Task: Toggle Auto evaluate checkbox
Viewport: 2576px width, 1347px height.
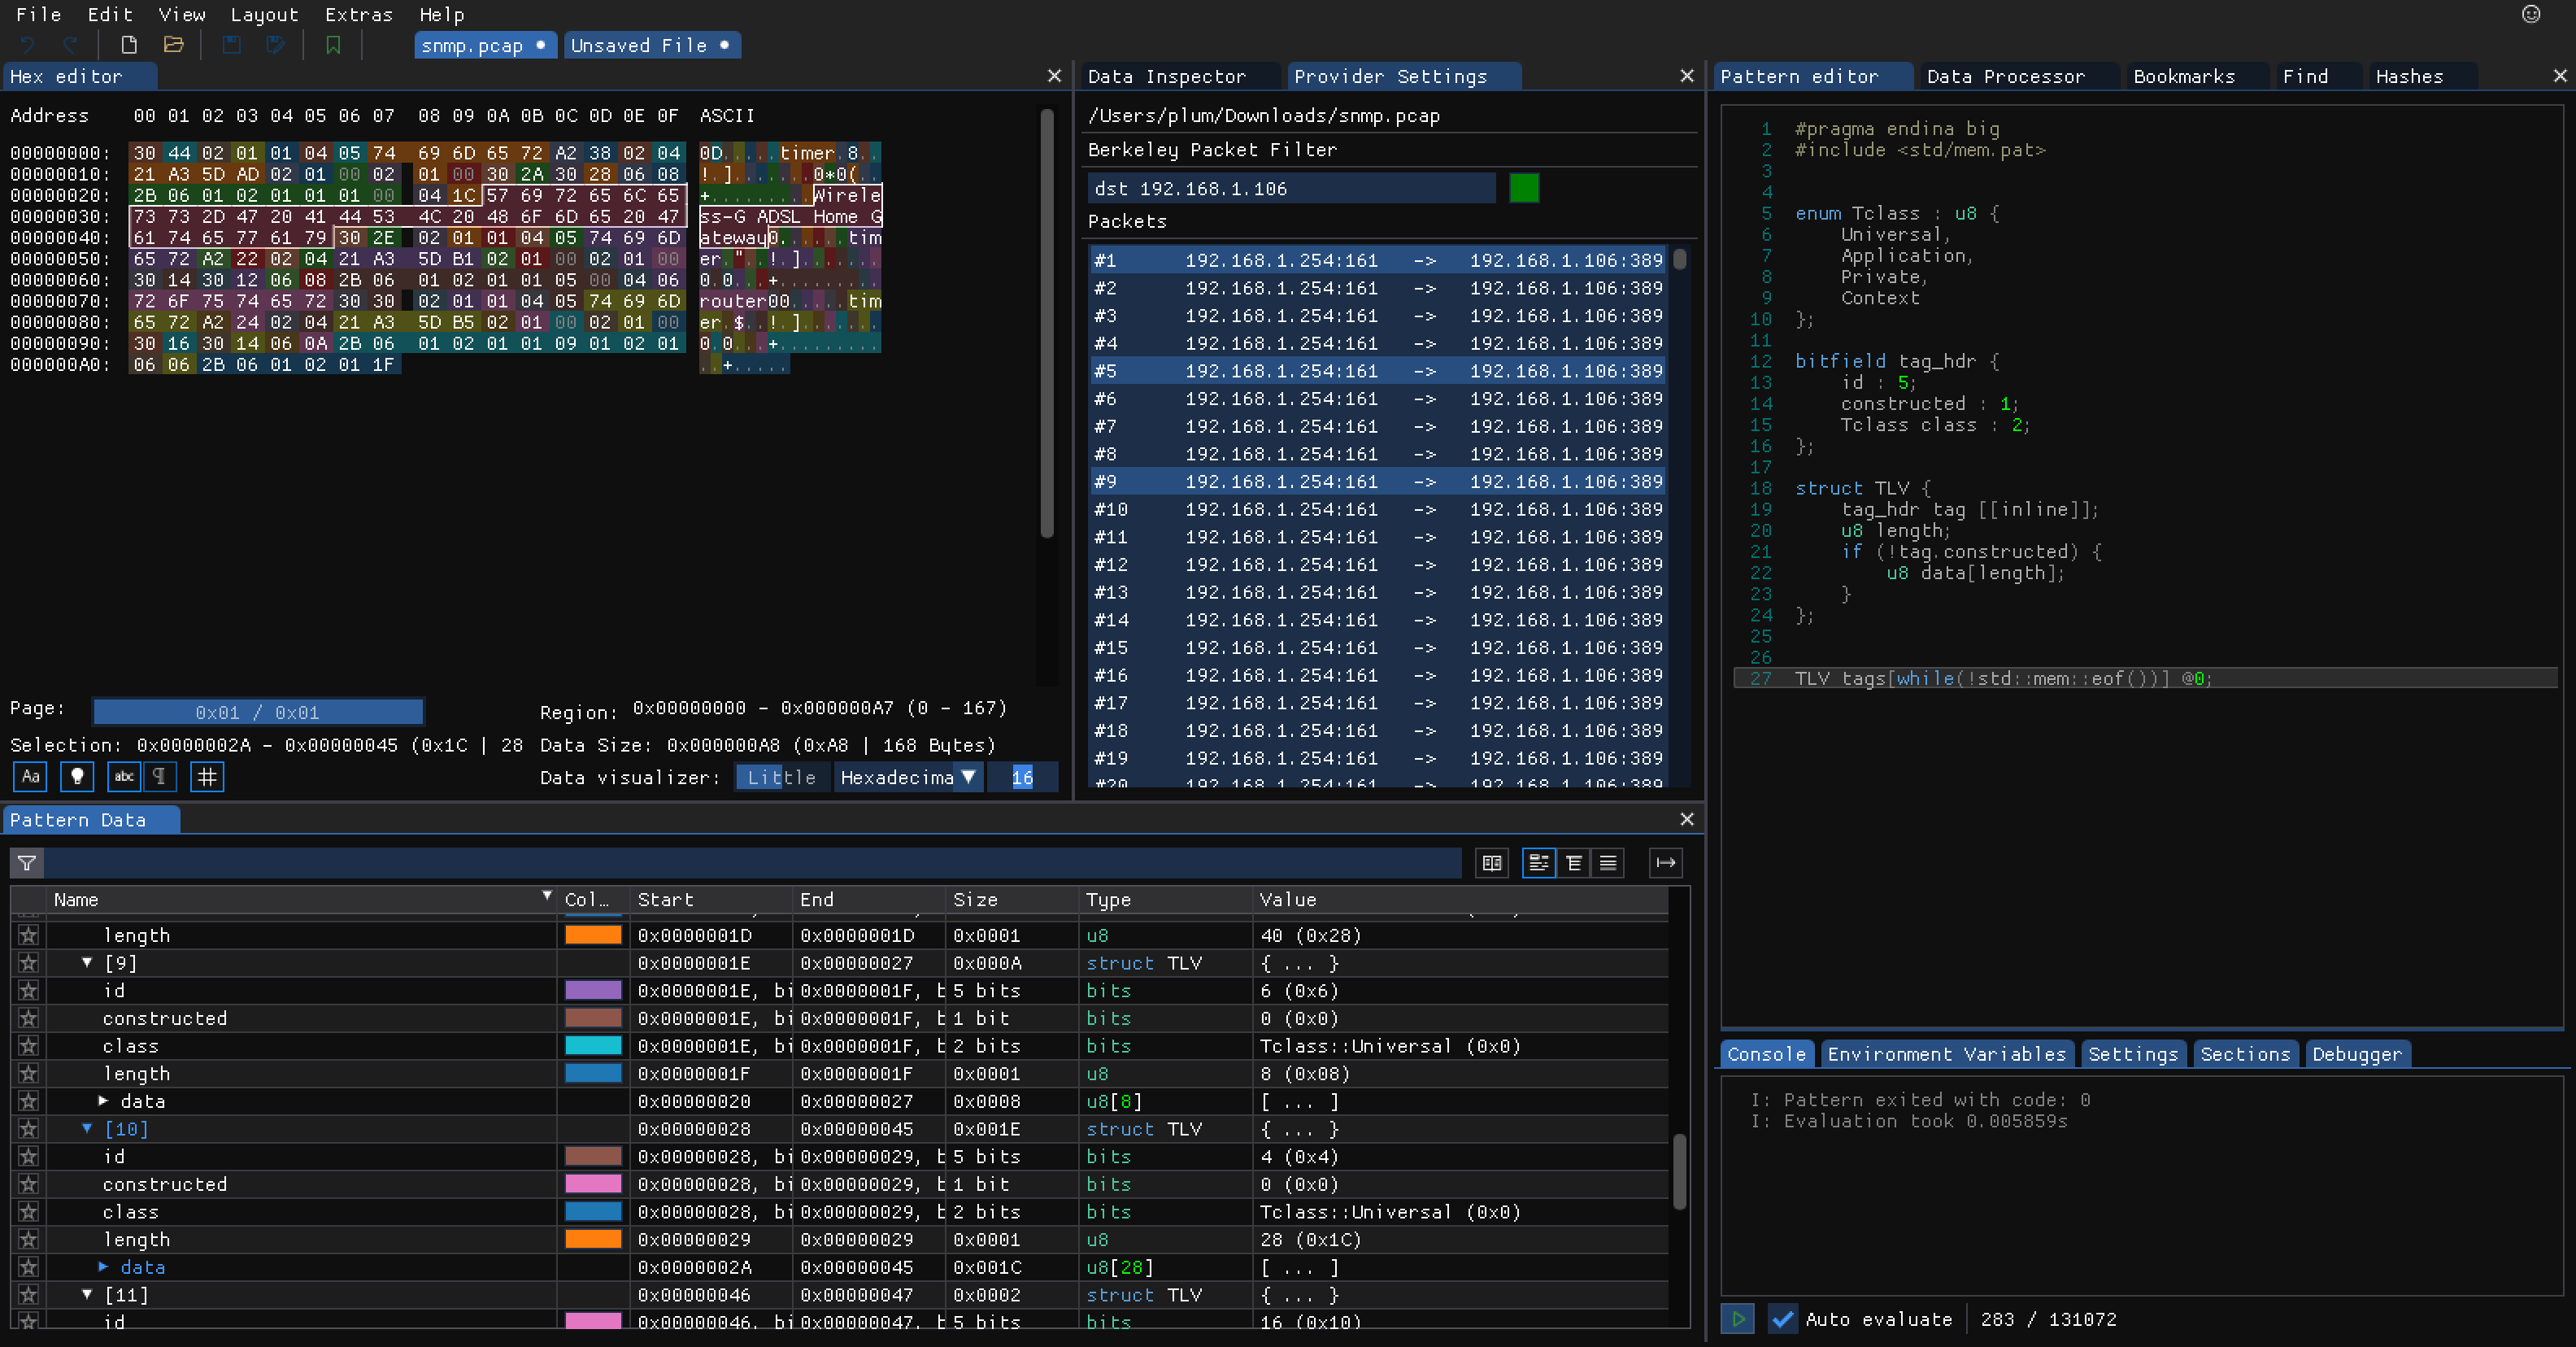Action: point(1782,1319)
